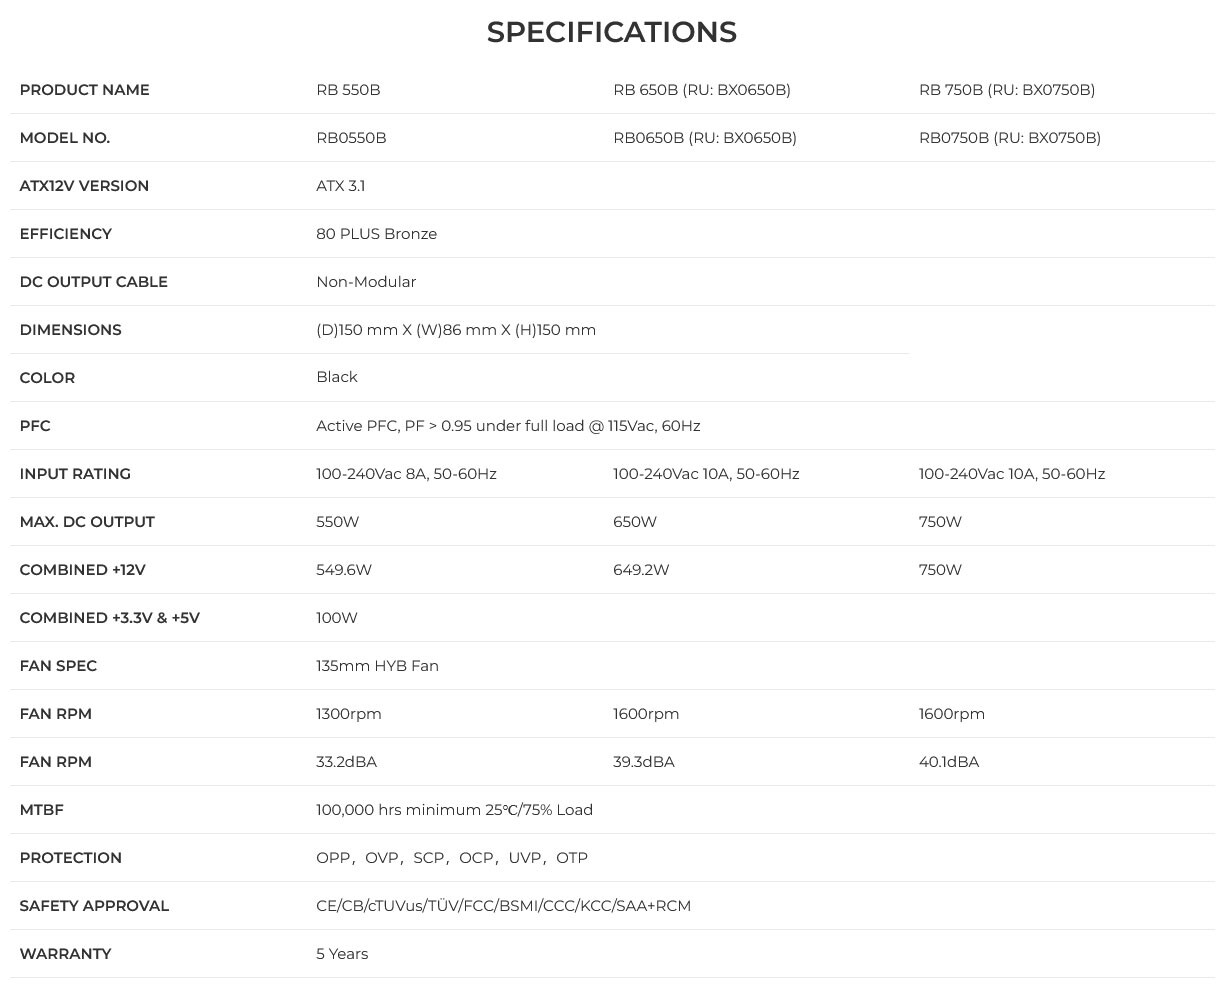Select the dimensions value 150 mm X 86 mm

point(455,330)
